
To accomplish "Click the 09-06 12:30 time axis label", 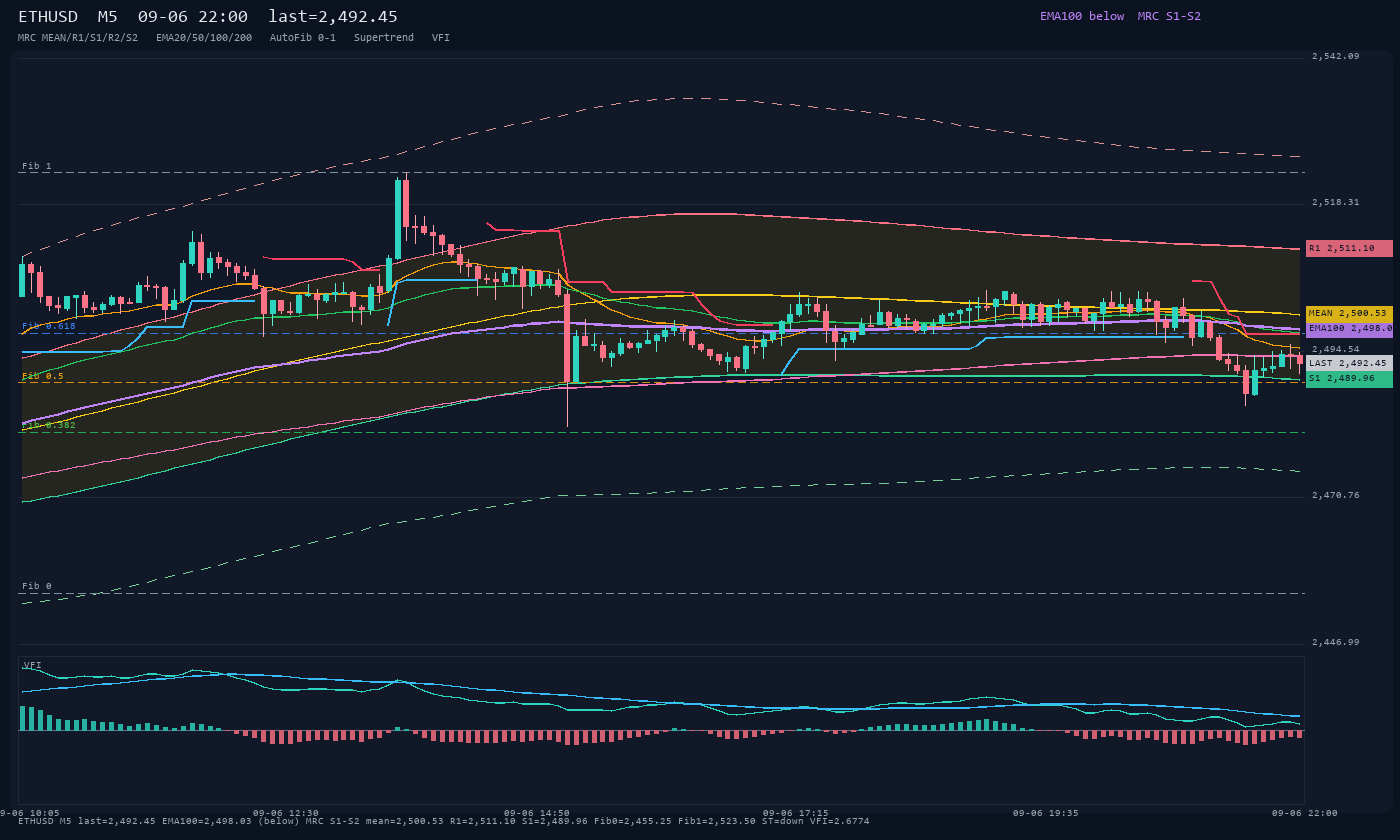I will tap(286, 813).
